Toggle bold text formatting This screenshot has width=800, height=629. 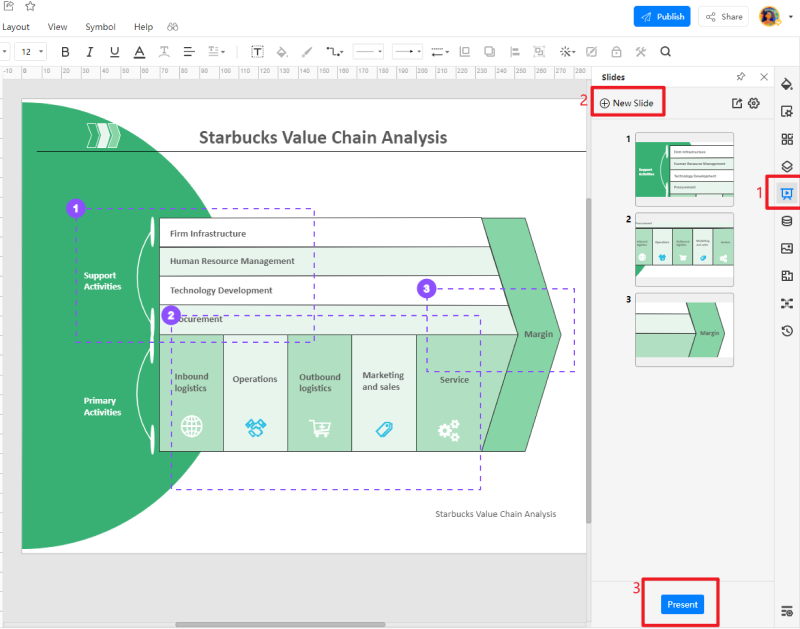[65, 52]
